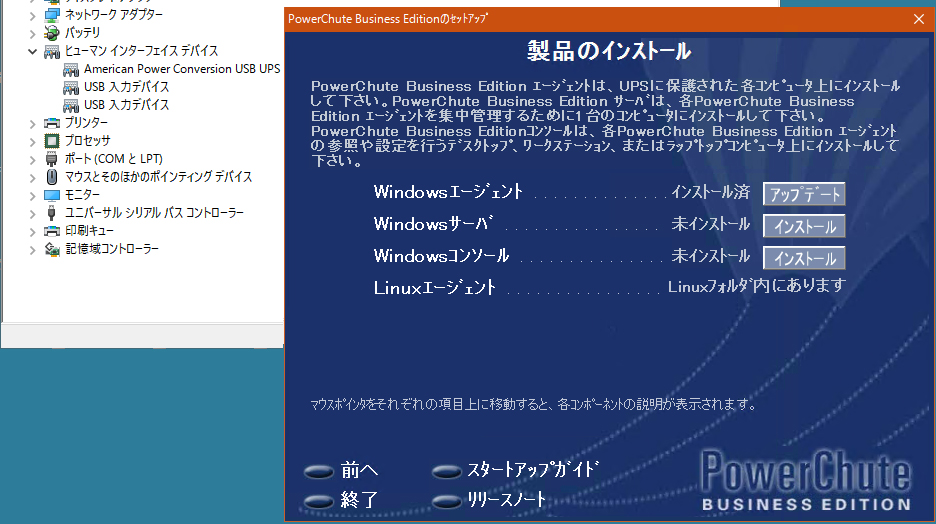Click インストール button for Windowsサーバ
This screenshot has height=524, width=936.
(x=804, y=226)
